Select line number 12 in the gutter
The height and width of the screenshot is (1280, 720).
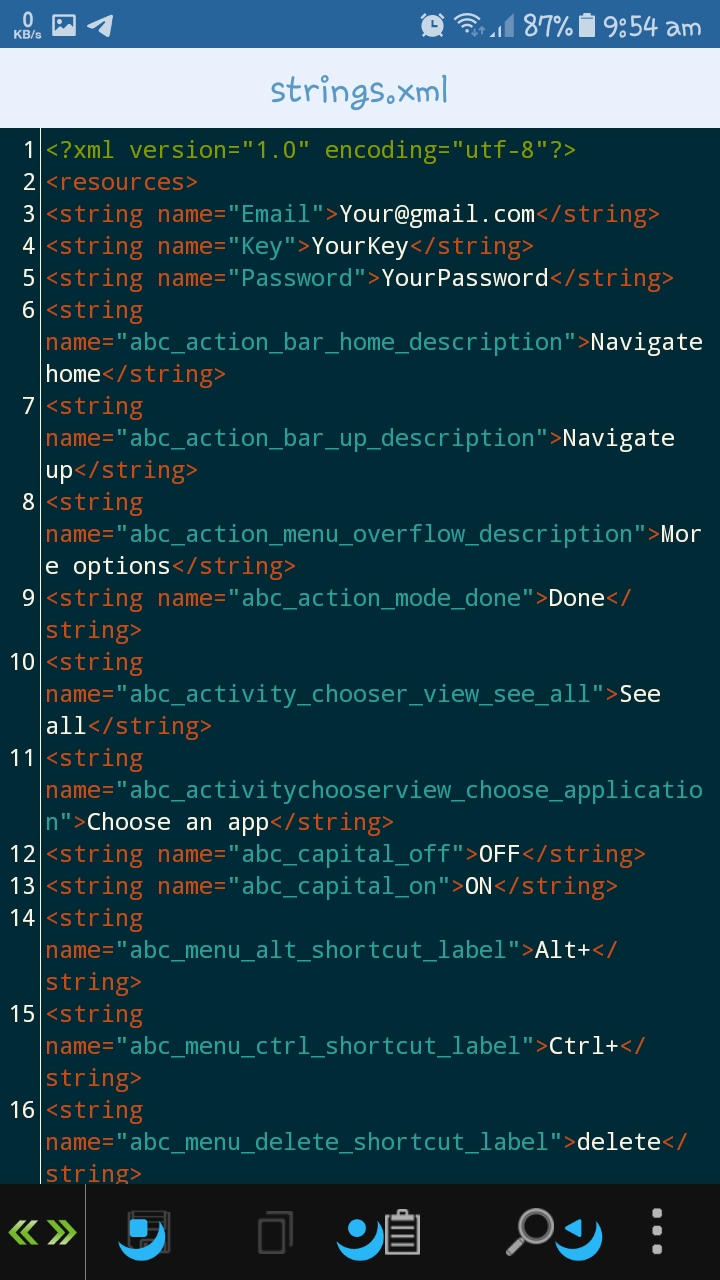click(23, 854)
